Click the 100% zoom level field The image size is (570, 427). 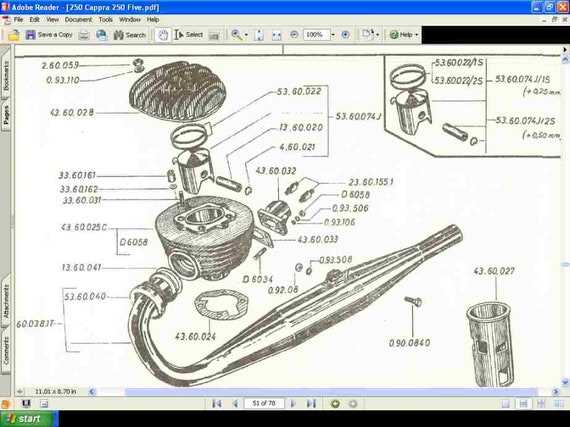point(316,35)
